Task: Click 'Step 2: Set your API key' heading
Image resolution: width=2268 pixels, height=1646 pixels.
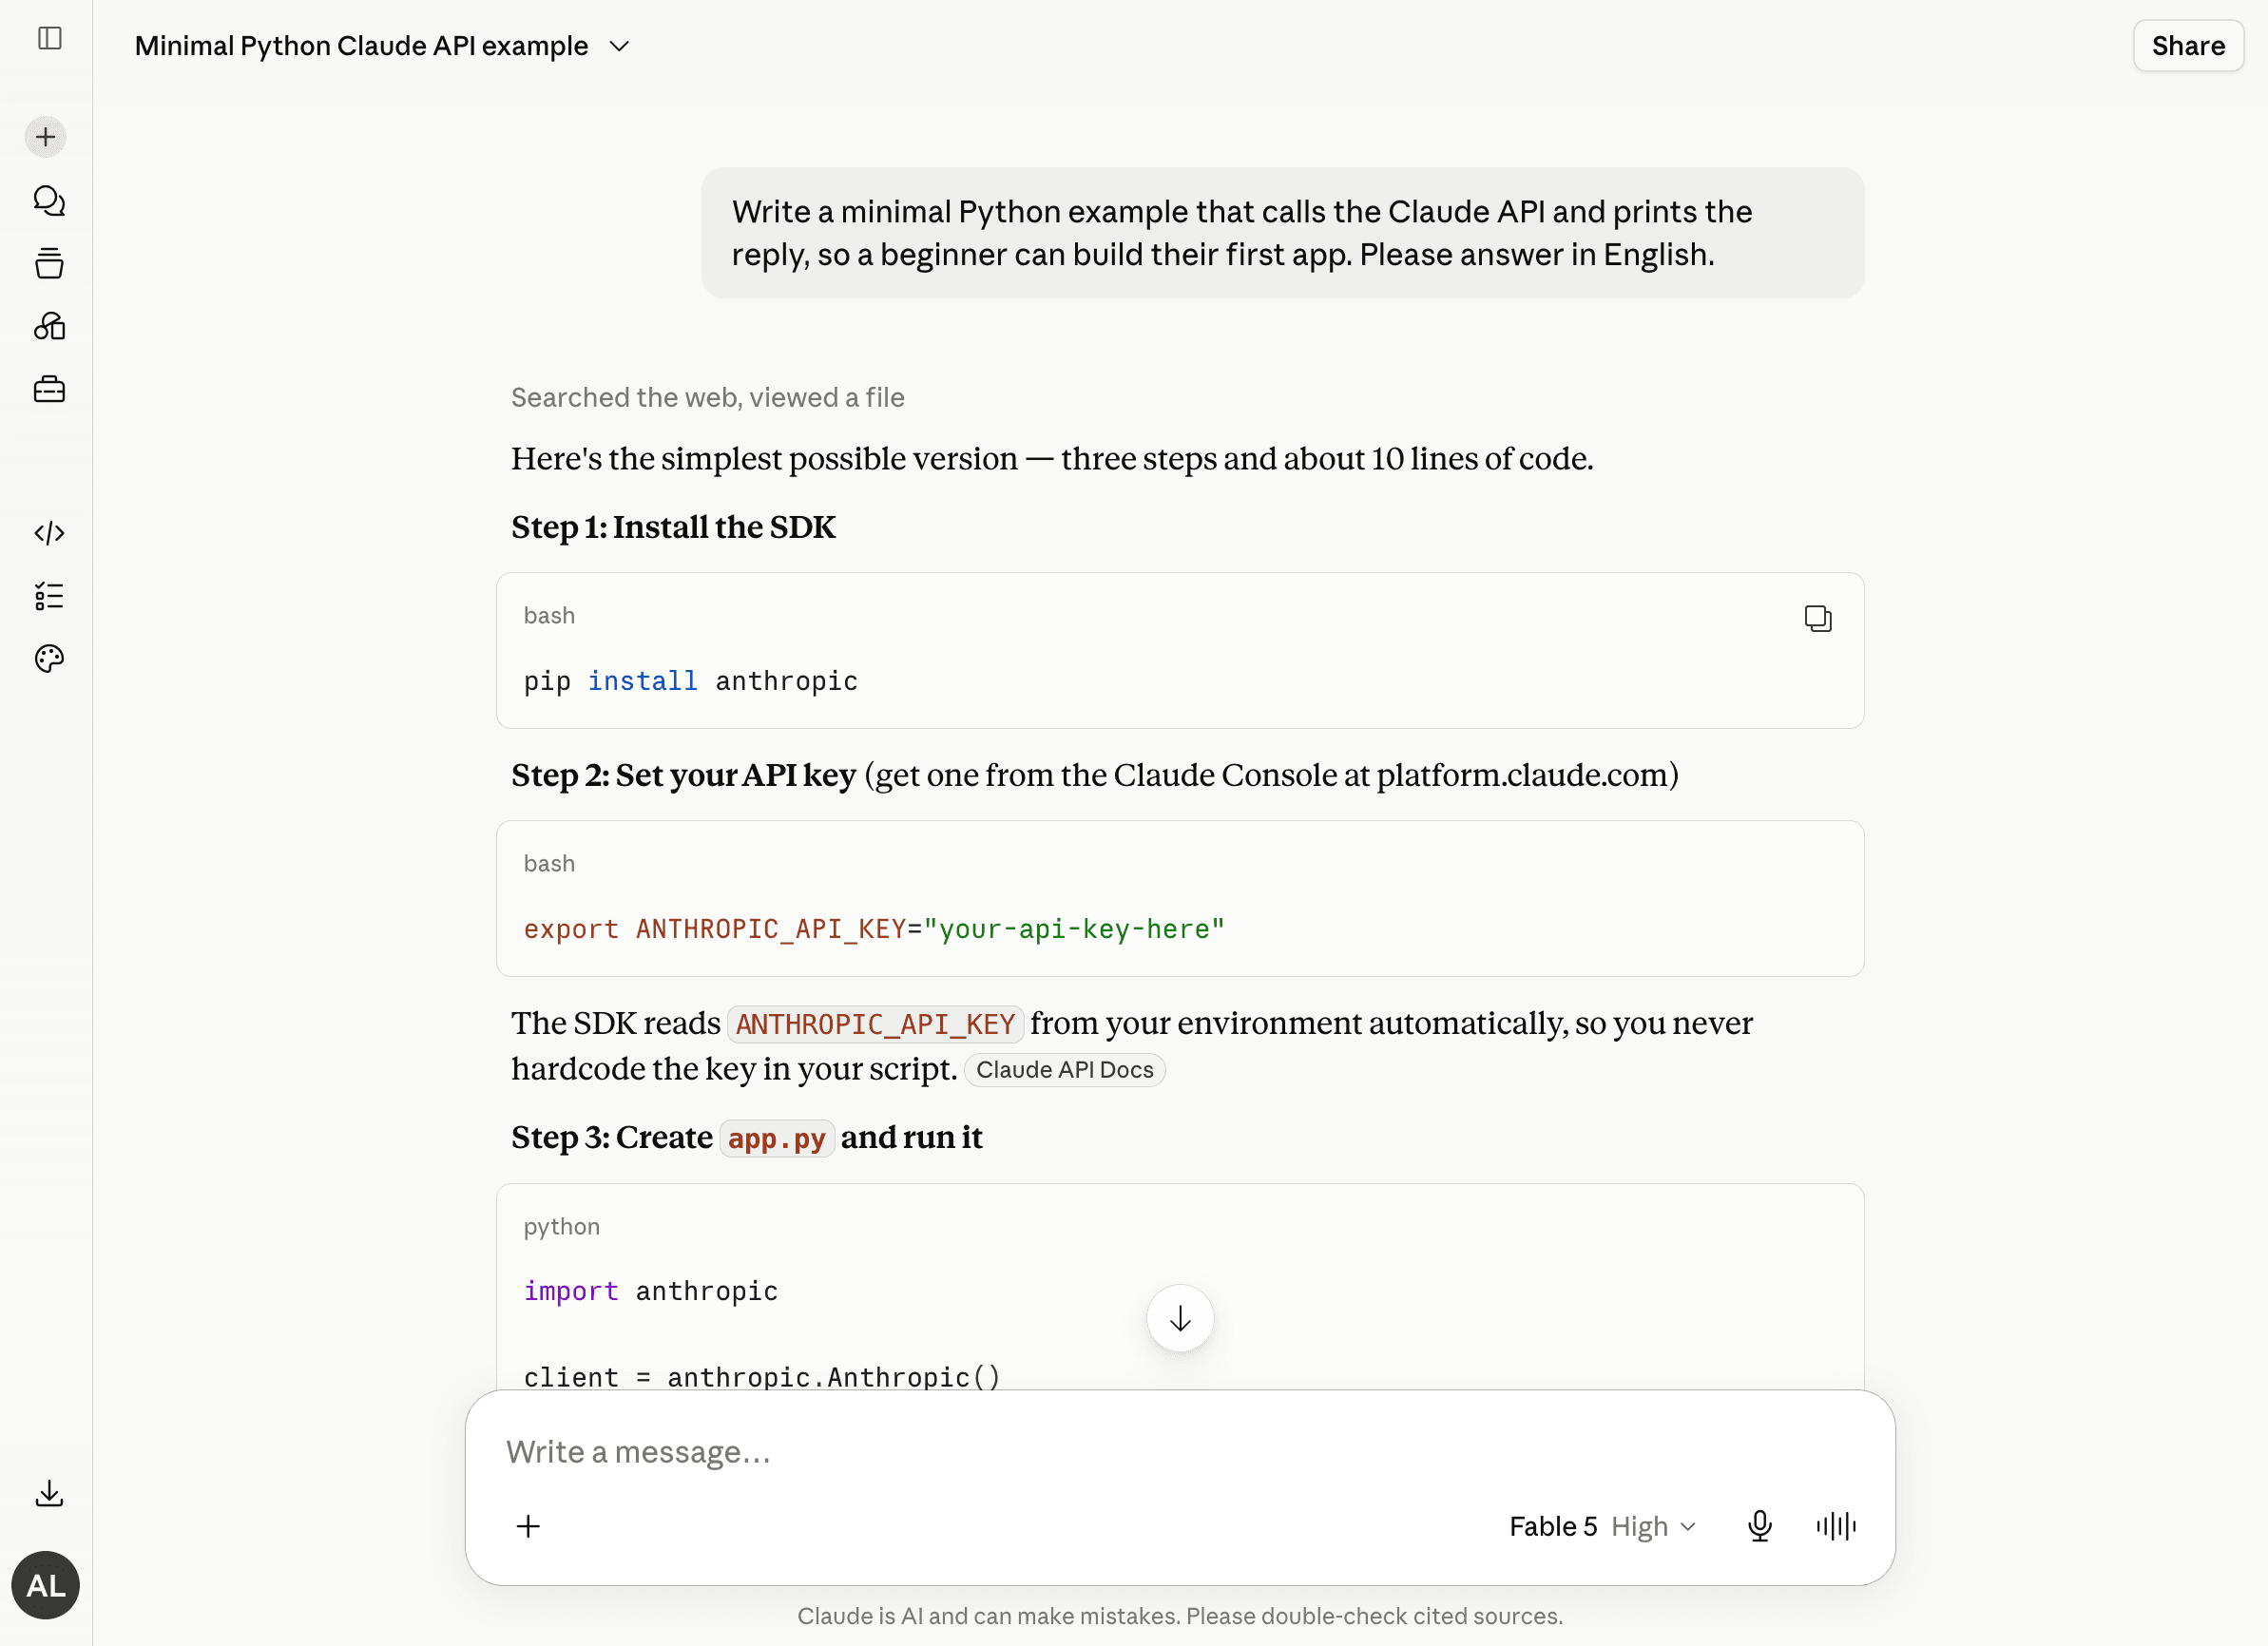Action: coord(683,775)
